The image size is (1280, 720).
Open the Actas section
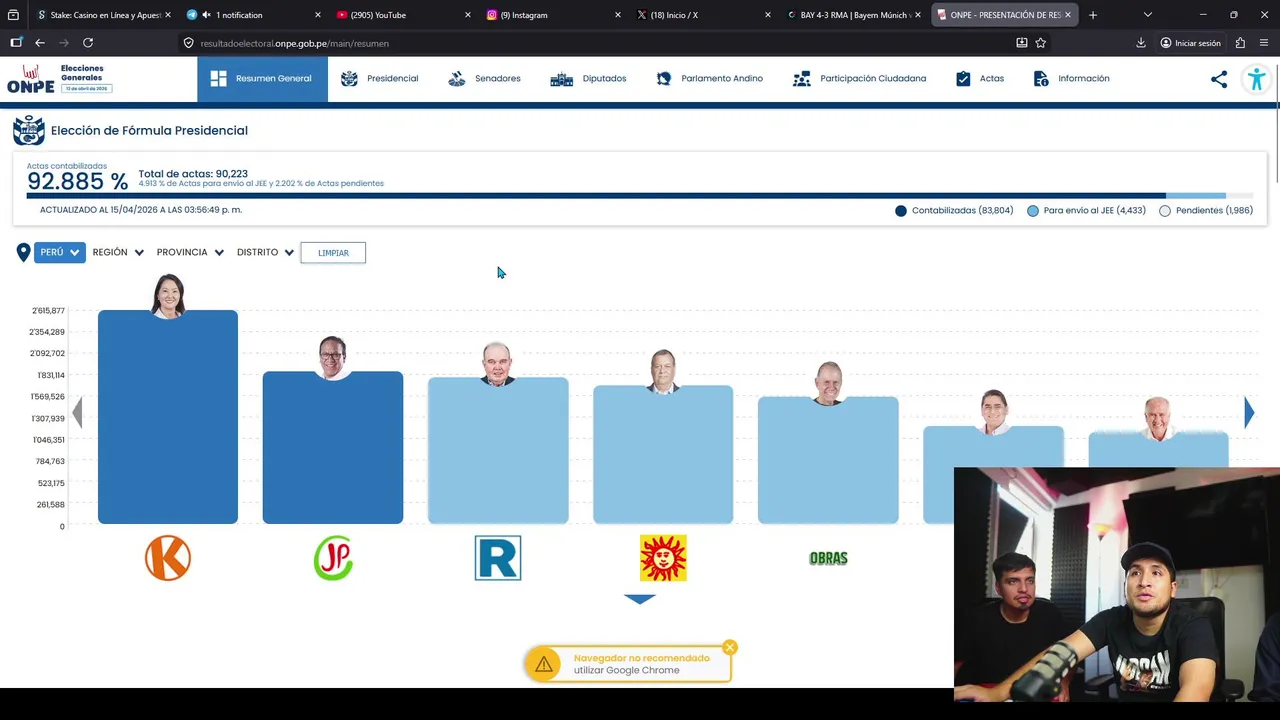980,79
